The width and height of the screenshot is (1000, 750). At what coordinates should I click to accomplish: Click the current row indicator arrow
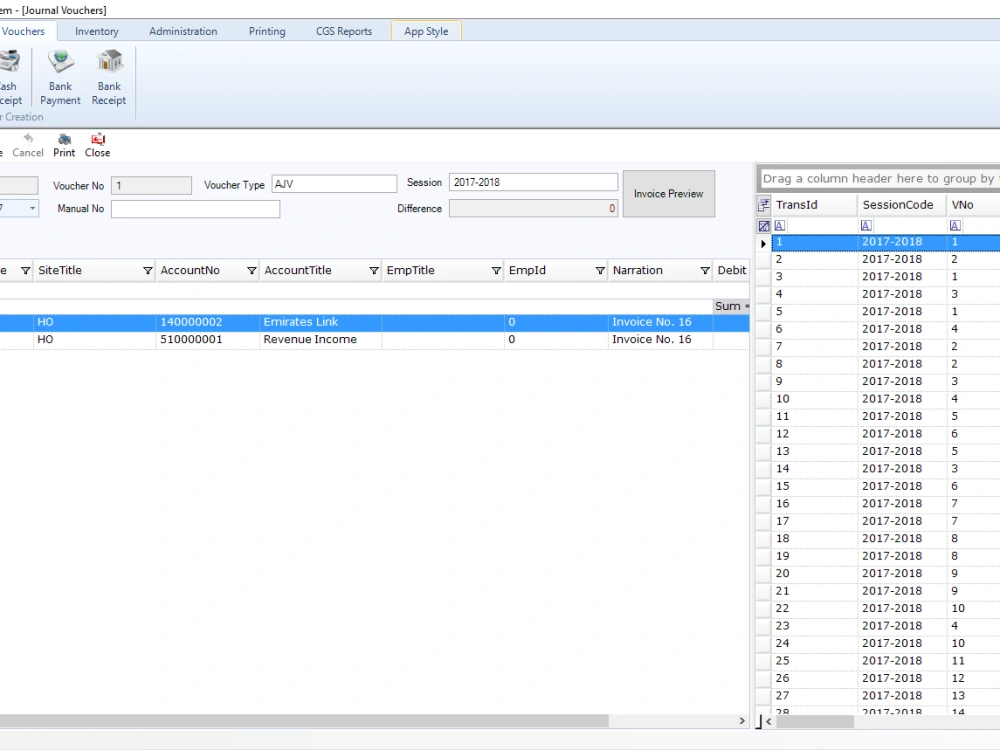[763, 243]
